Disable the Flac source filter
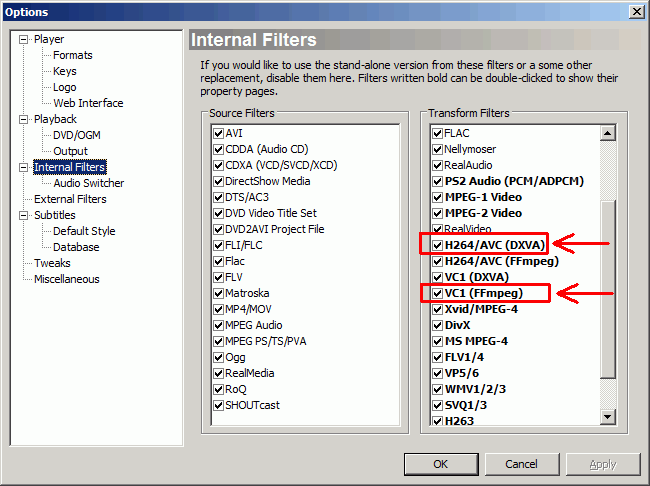The height and width of the screenshot is (486, 650). point(218,262)
